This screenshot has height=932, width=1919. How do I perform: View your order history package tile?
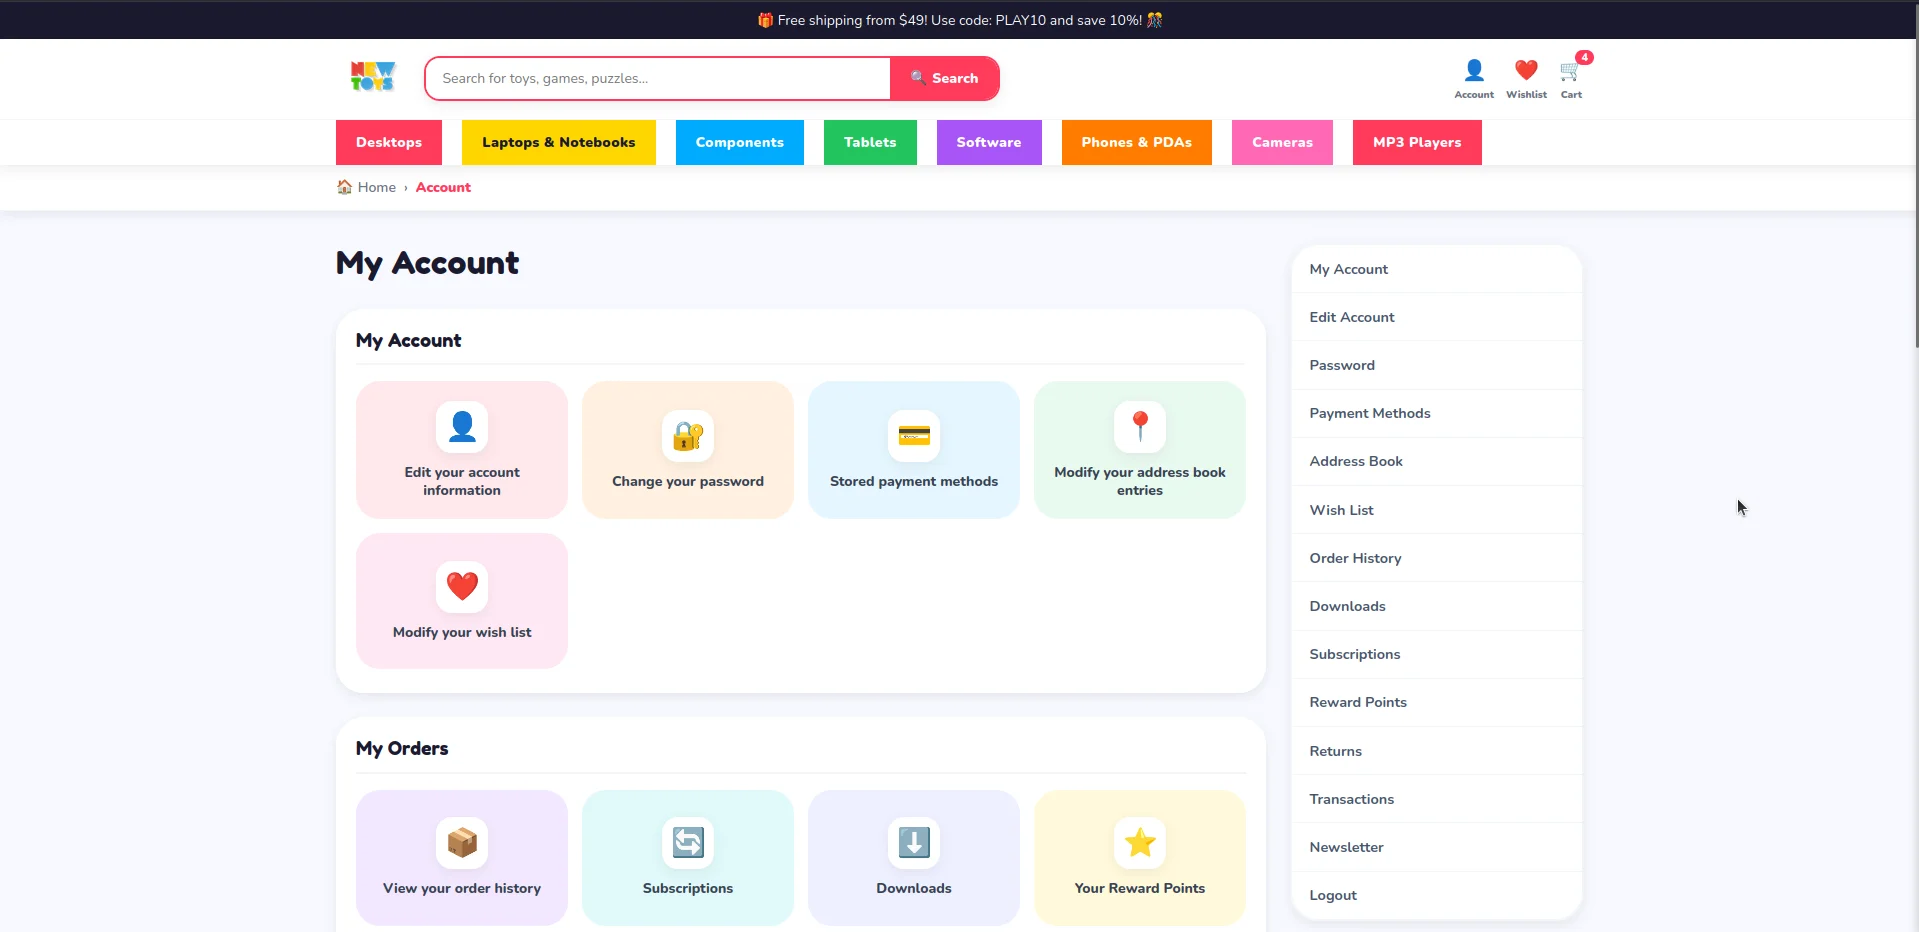462,857
